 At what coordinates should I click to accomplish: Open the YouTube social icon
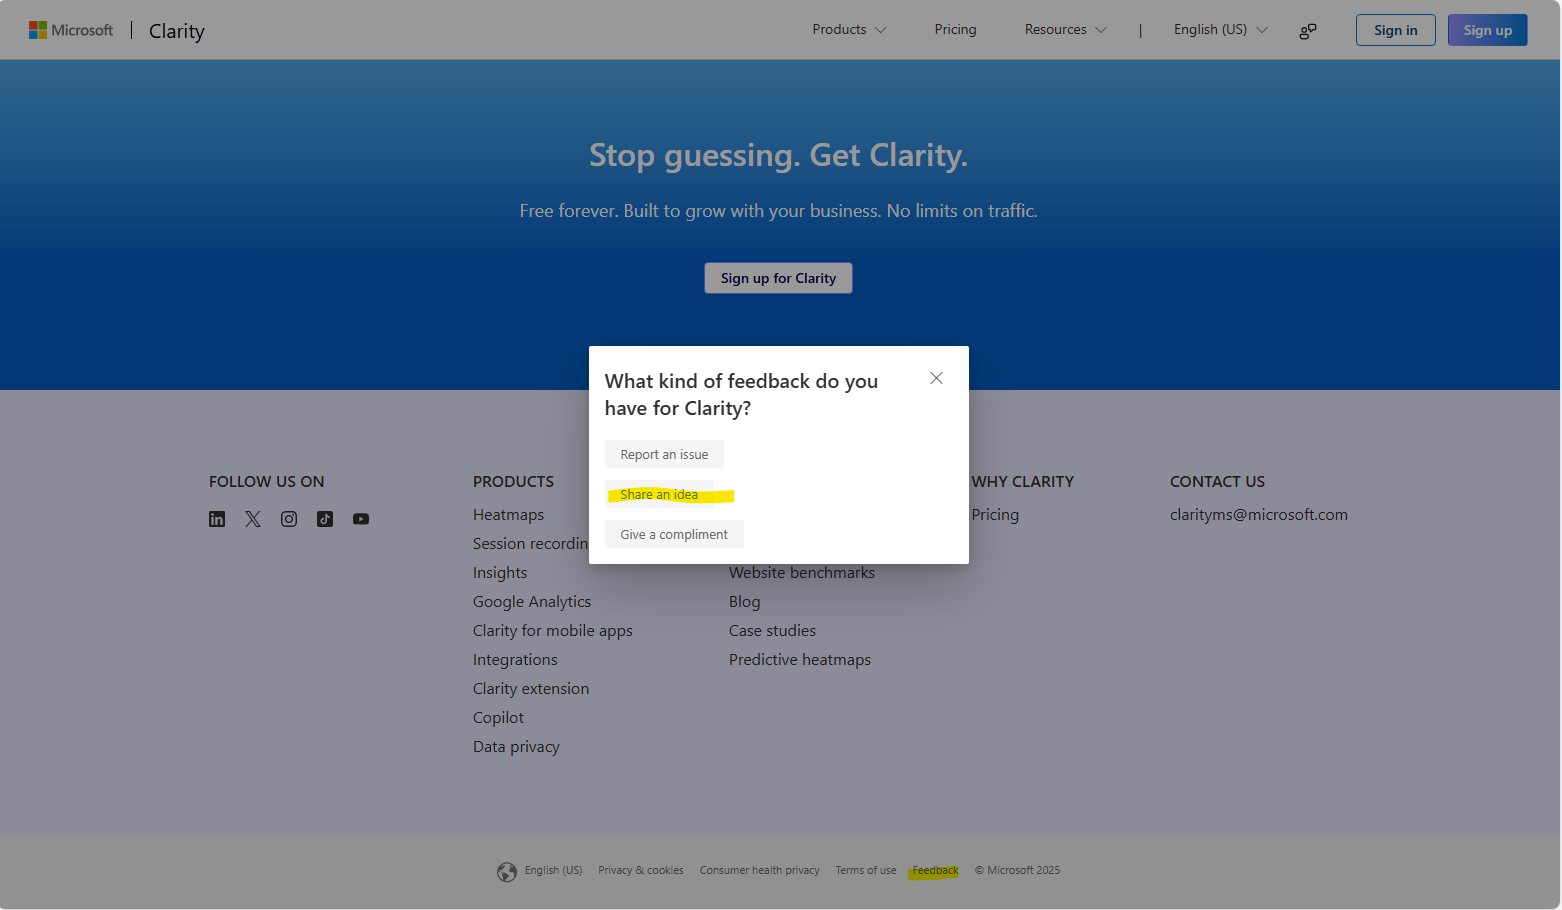coord(361,519)
